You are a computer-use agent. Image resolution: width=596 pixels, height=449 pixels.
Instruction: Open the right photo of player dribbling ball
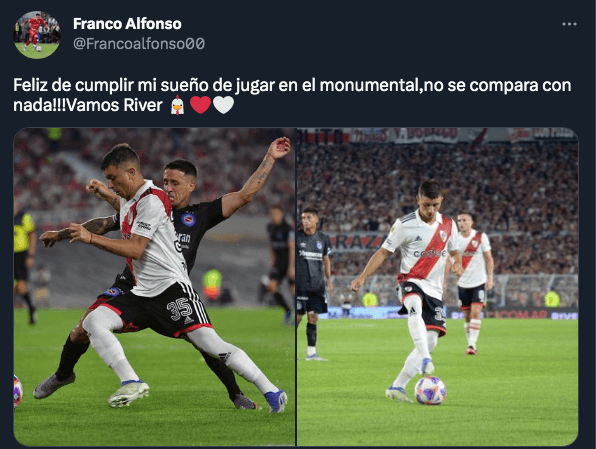(x=437, y=287)
